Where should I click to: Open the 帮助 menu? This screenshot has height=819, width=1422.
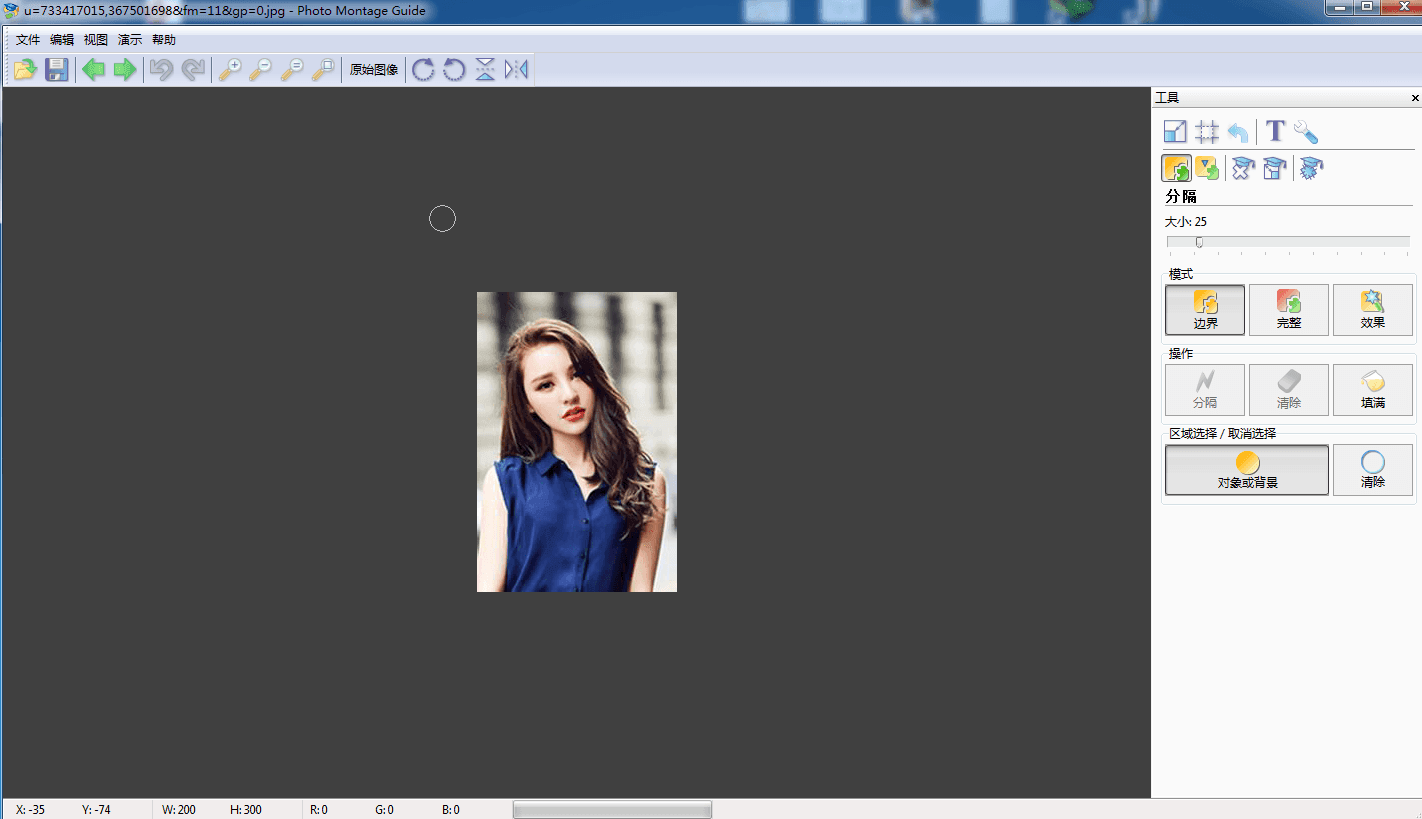point(164,40)
